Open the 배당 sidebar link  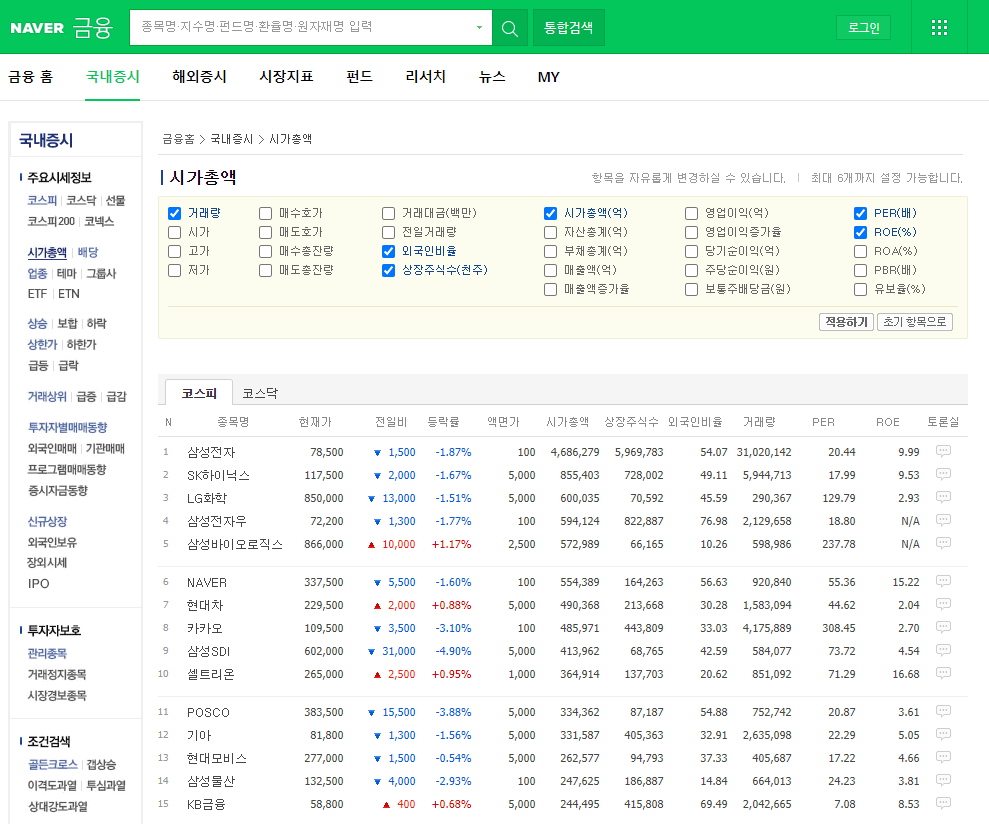pyautogui.click(x=88, y=252)
